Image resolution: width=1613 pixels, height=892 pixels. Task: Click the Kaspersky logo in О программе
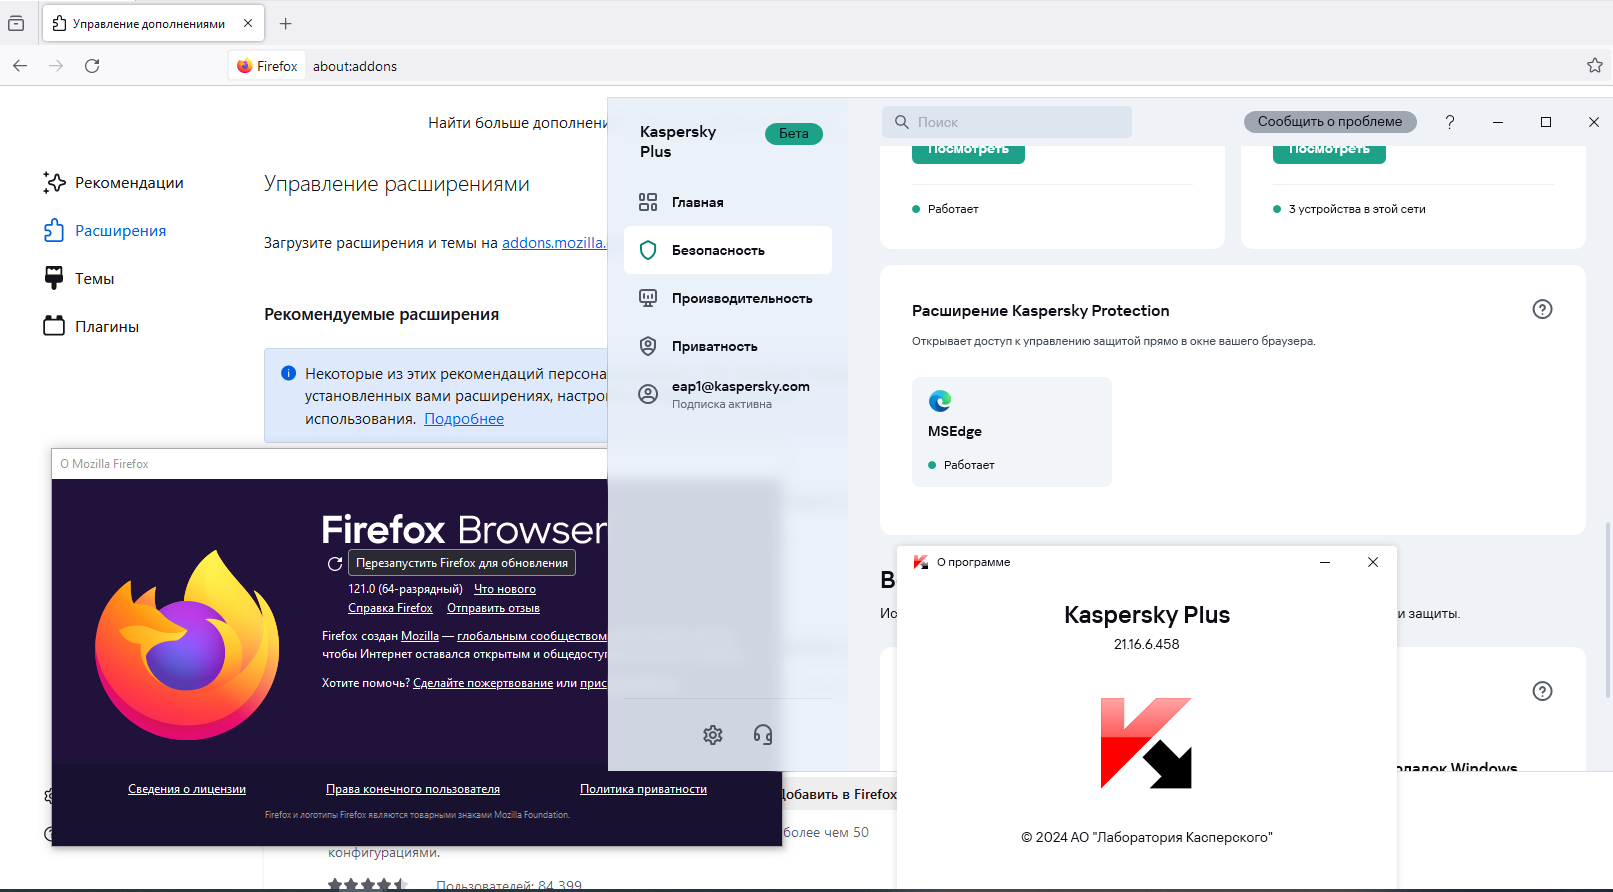tap(1146, 743)
